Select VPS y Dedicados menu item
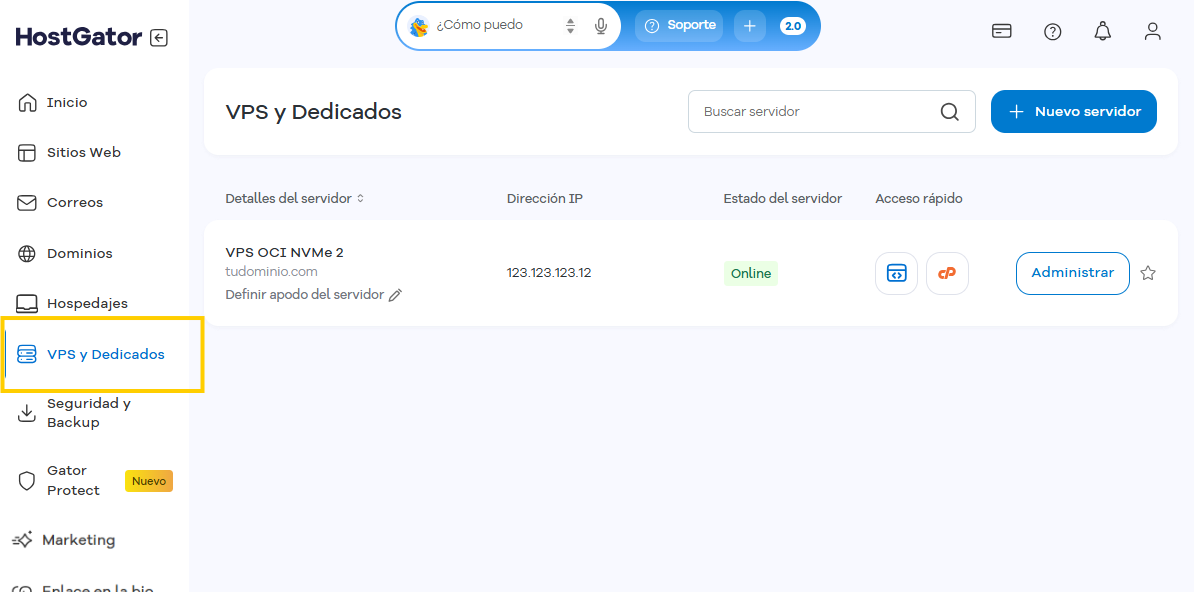 (x=105, y=354)
